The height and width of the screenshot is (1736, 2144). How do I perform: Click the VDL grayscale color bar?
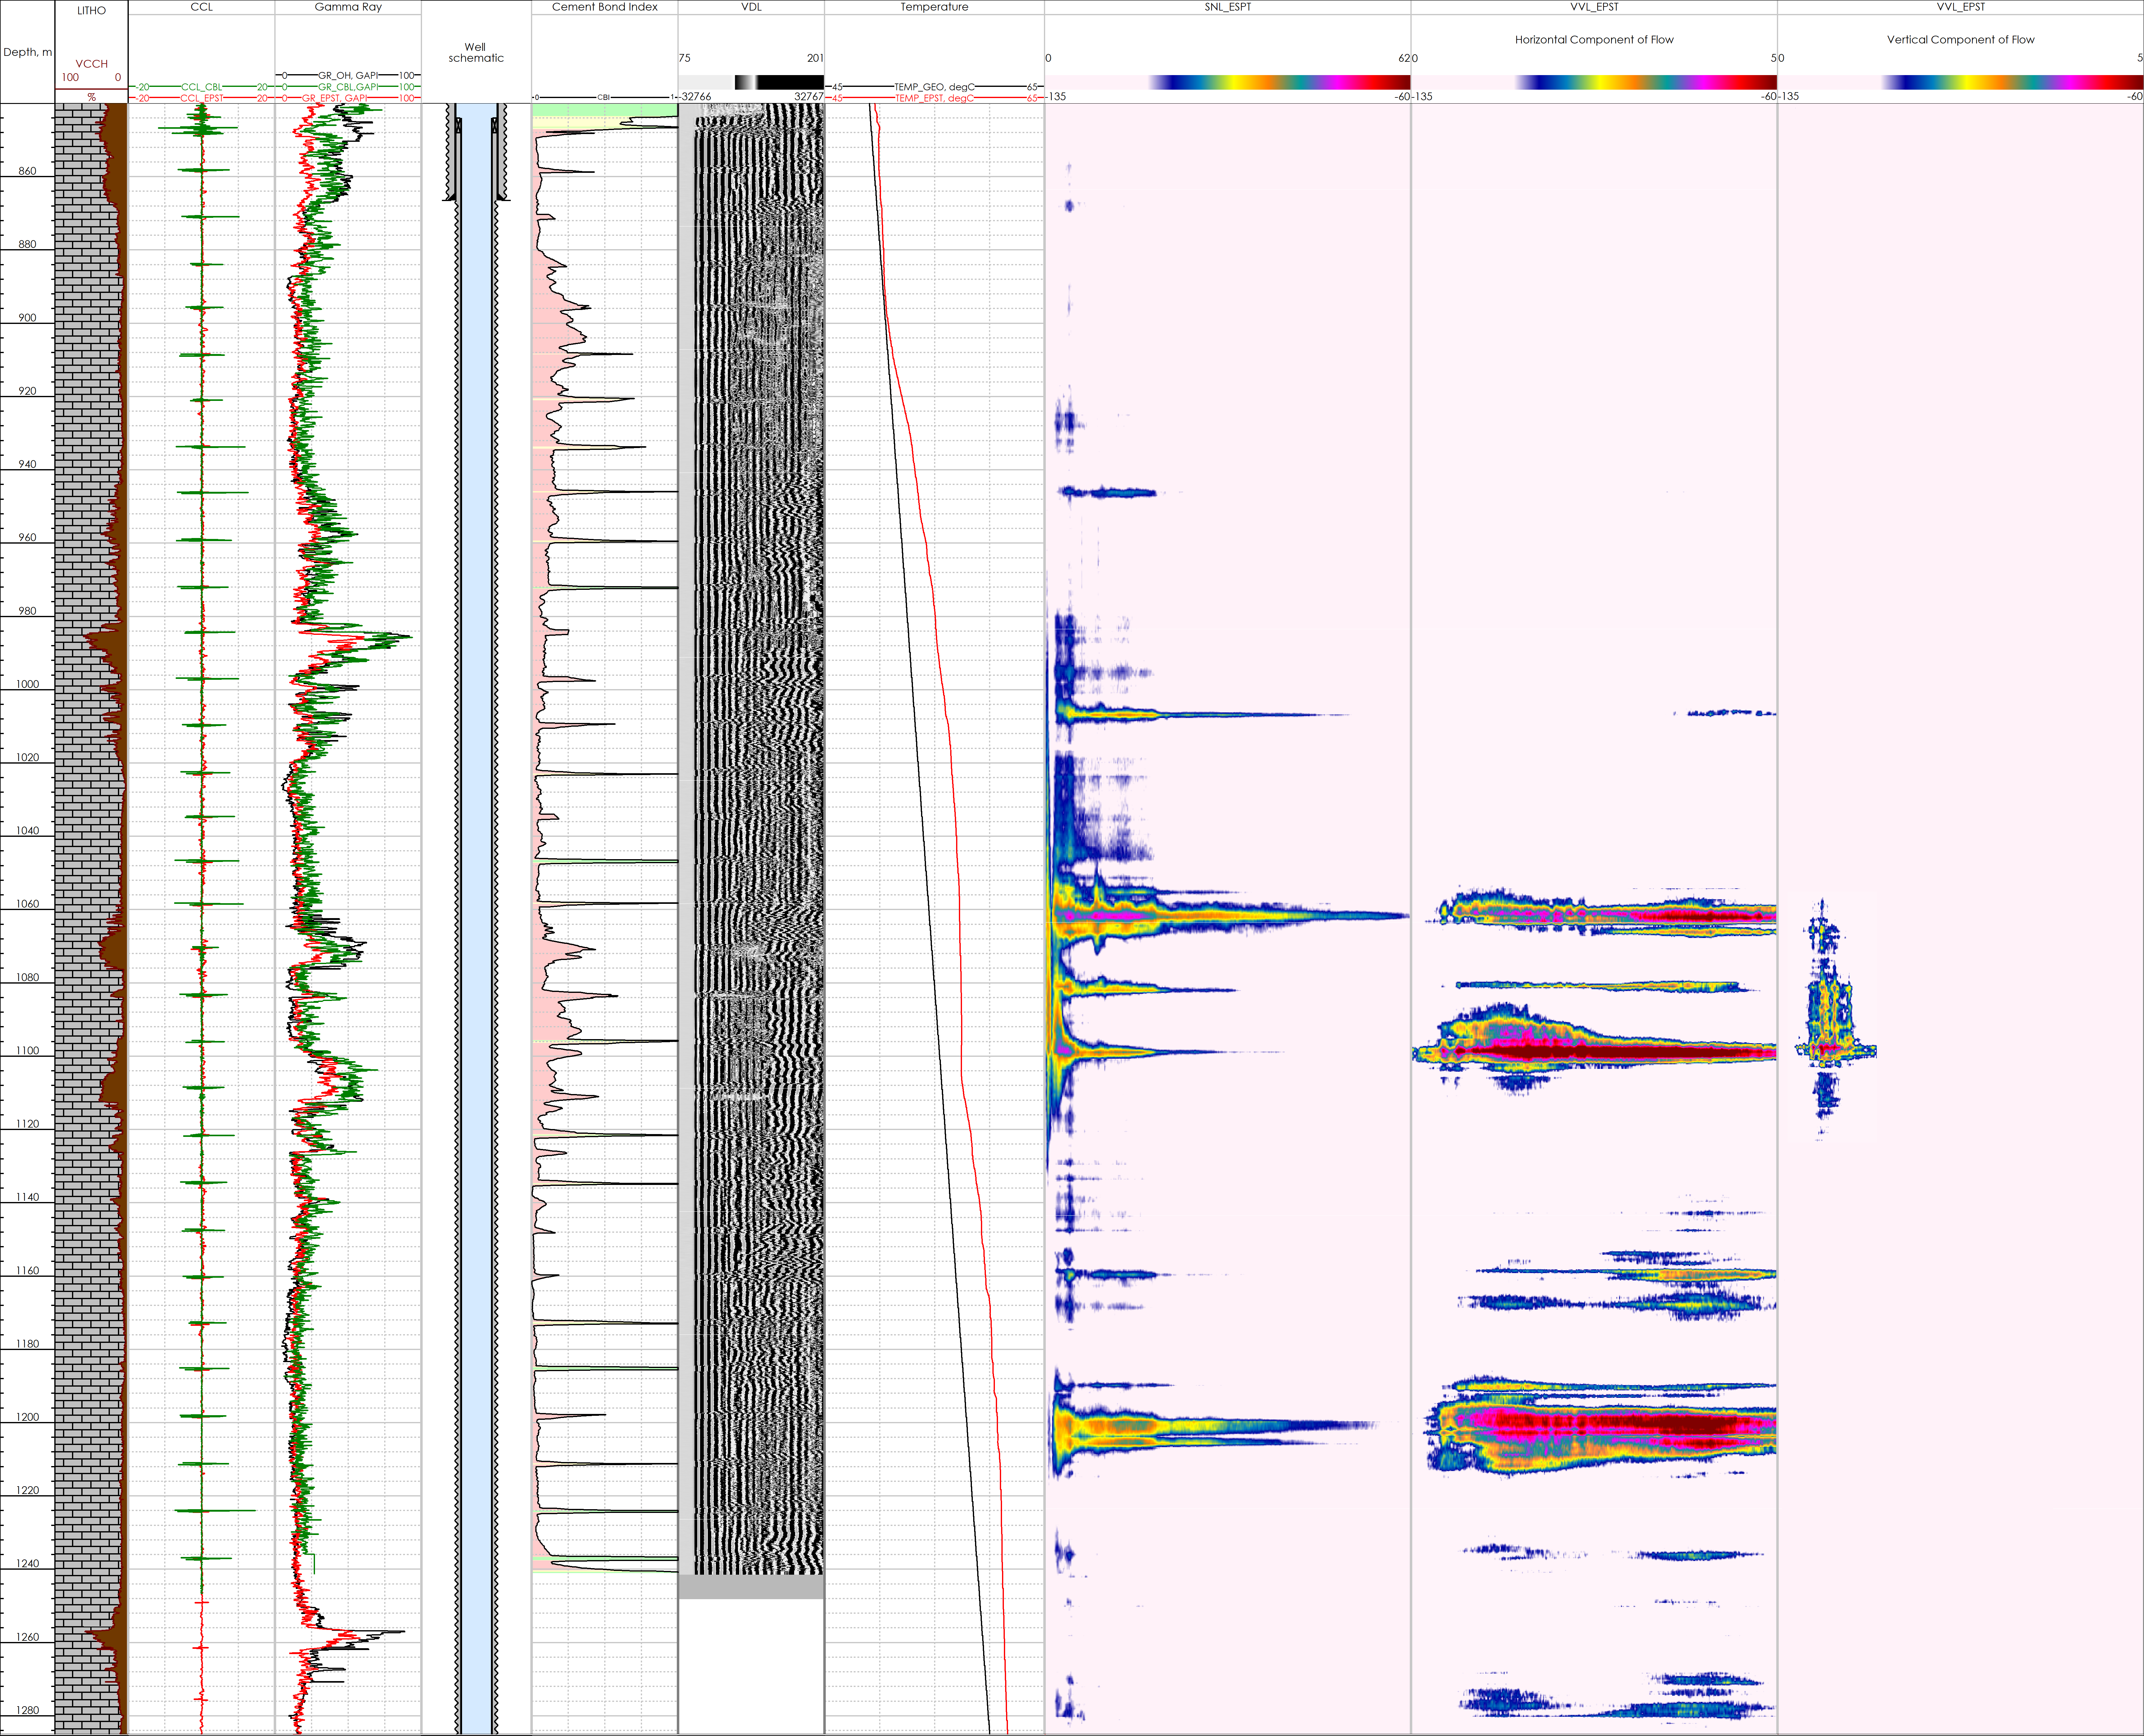pos(751,82)
